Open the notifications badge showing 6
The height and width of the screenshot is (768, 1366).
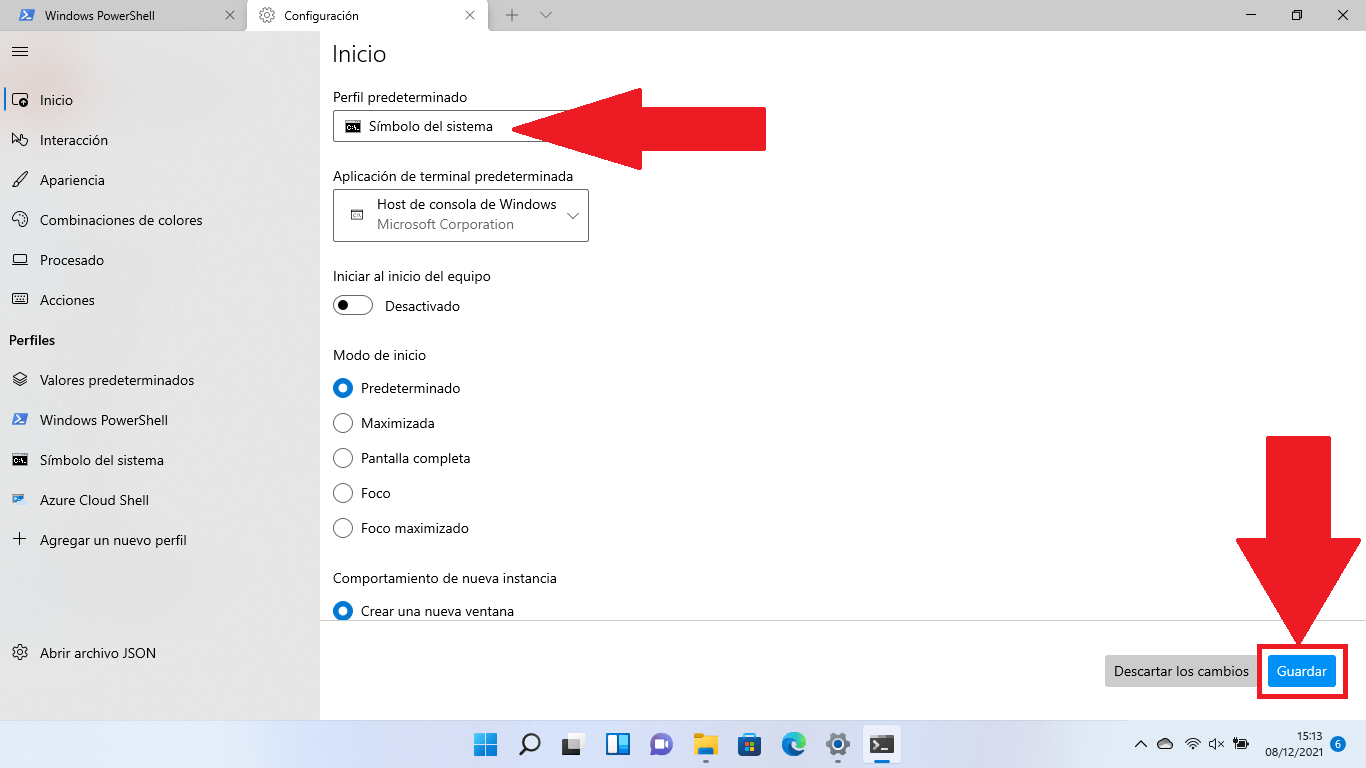pos(1338,744)
